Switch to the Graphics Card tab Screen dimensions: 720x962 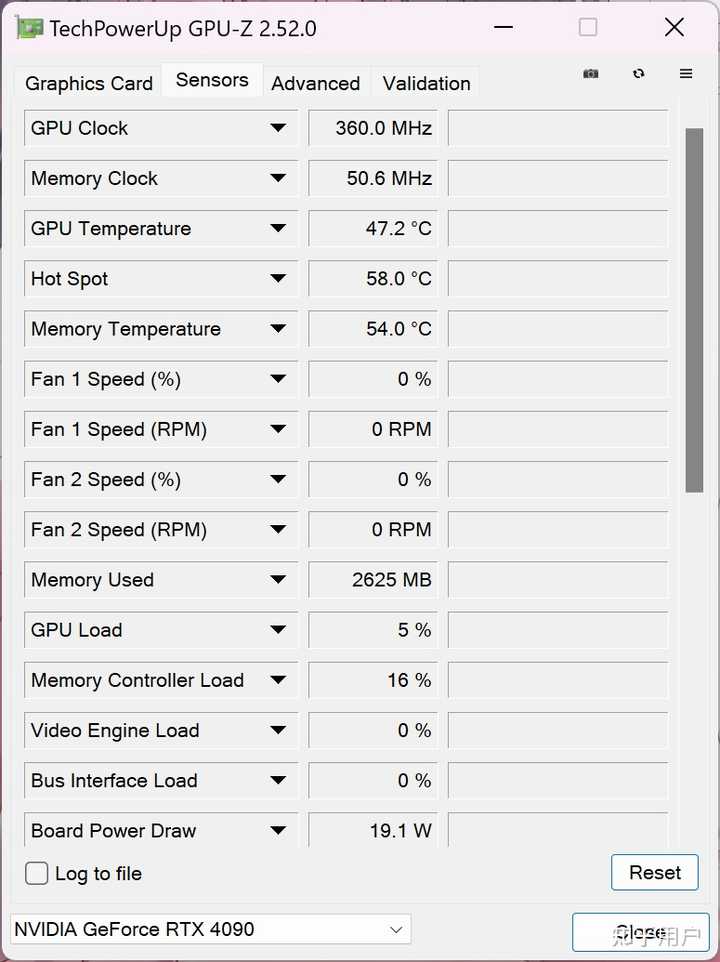coord(89,83)
